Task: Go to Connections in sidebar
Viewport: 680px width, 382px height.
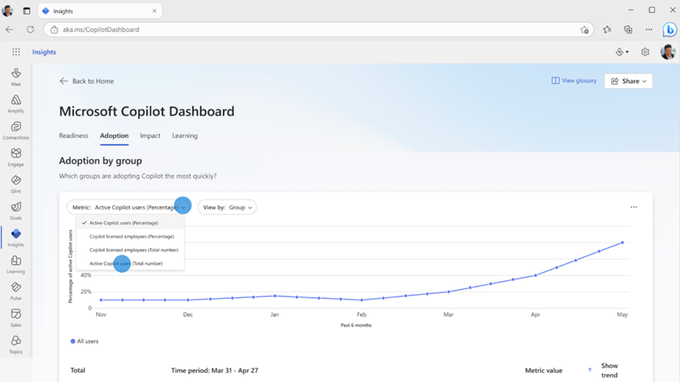Action: point(16,131)
